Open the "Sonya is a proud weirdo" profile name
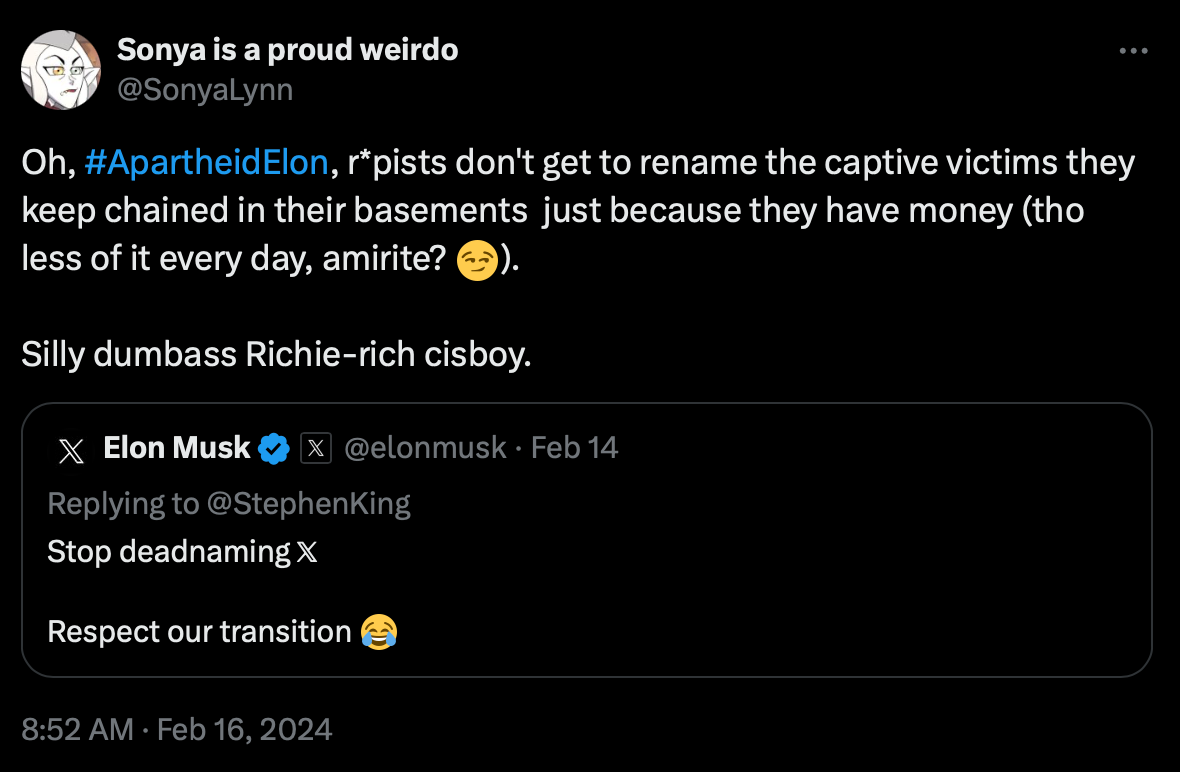The width and height of the screenshot is (1180, 772). point(288,49)
